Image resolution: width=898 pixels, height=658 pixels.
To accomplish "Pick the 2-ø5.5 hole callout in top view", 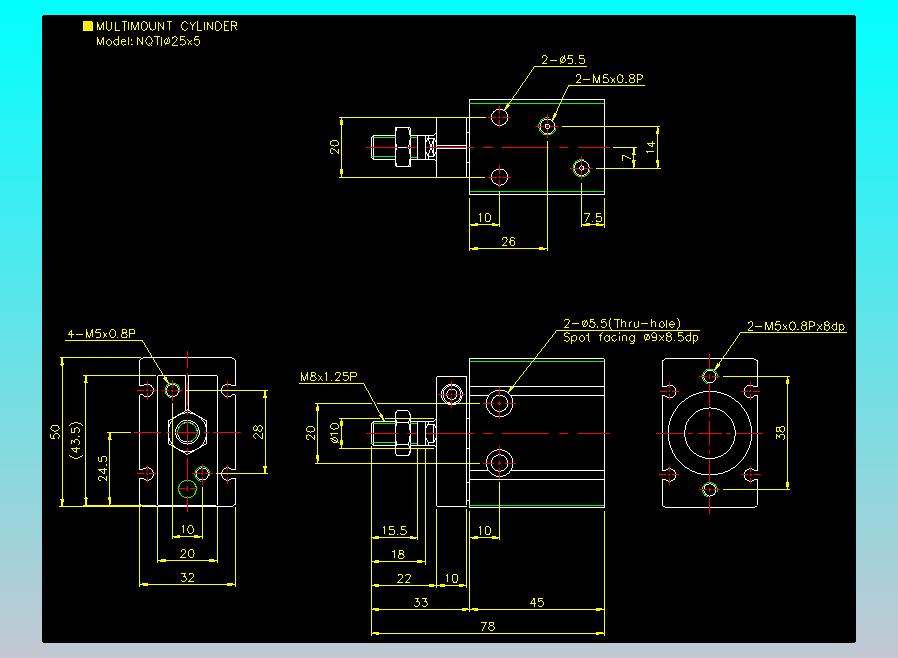I will click(564, 60).
